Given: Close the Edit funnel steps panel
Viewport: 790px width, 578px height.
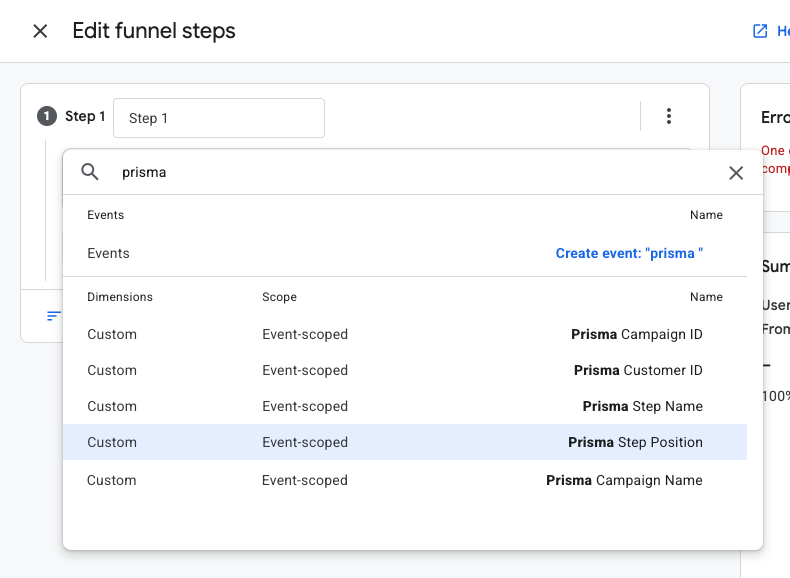Looking at the screenshot, I should click(x=40, y=31).
